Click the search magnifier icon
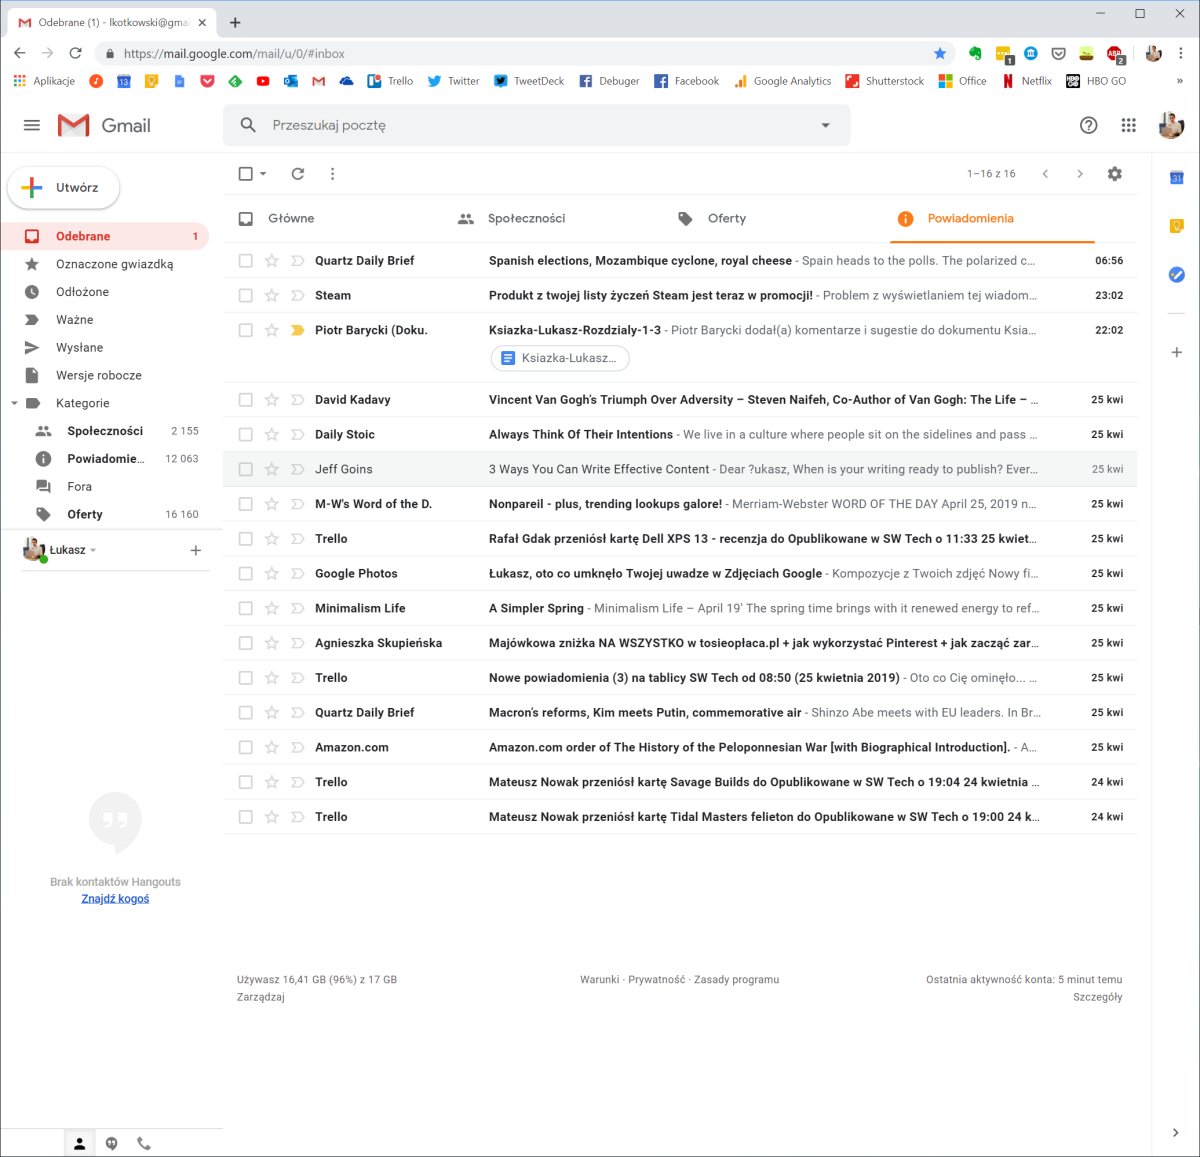1200x1157 pixels. coord(248,125)
